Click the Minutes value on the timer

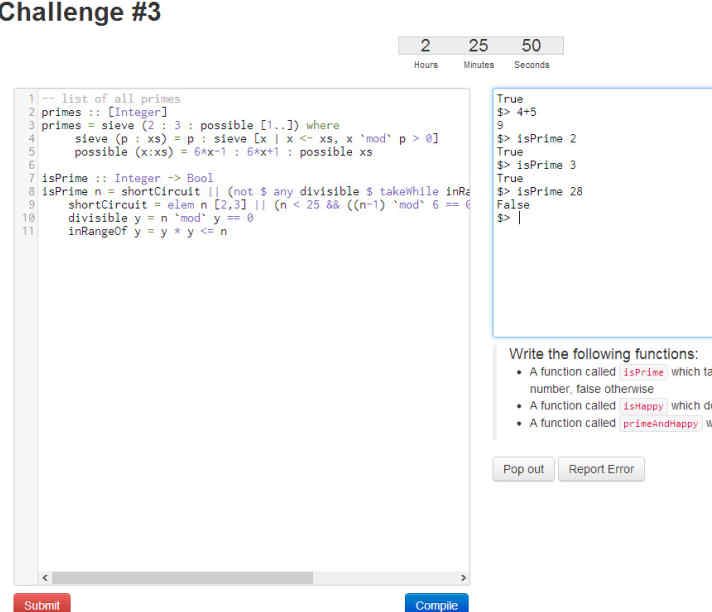point(478,46)
